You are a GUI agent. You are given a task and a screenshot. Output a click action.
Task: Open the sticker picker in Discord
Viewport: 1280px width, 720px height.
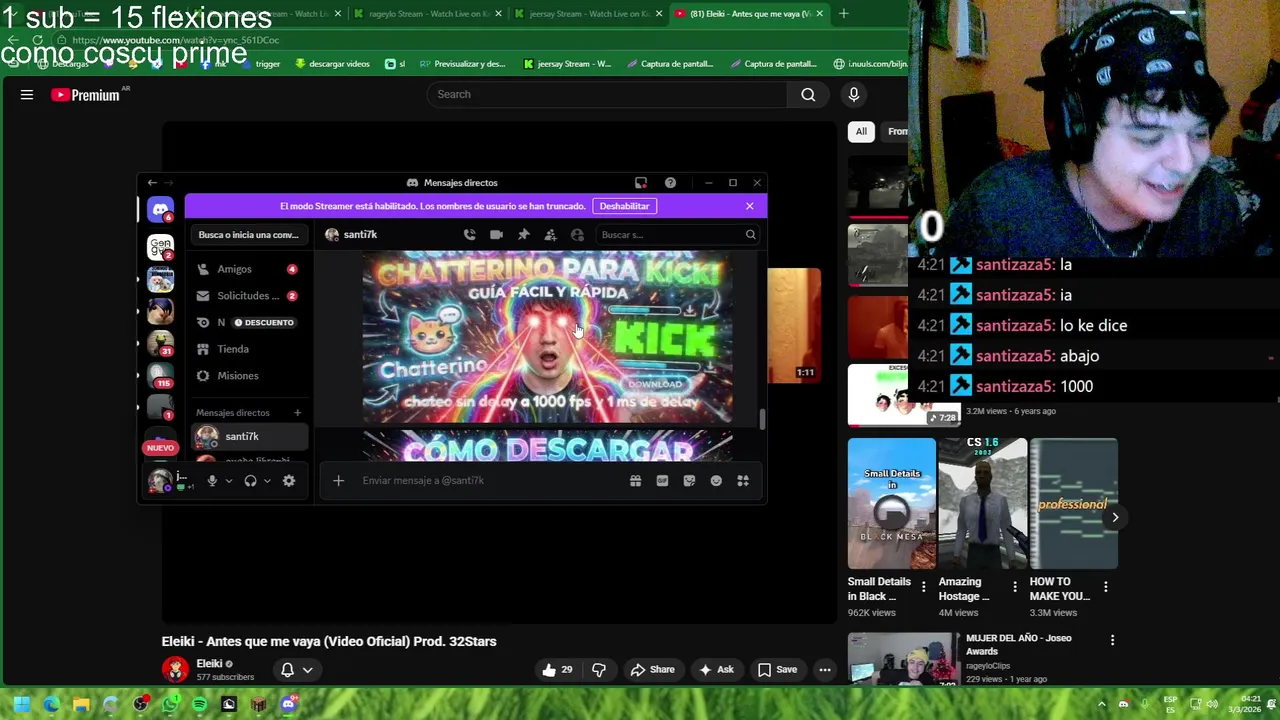689,481
